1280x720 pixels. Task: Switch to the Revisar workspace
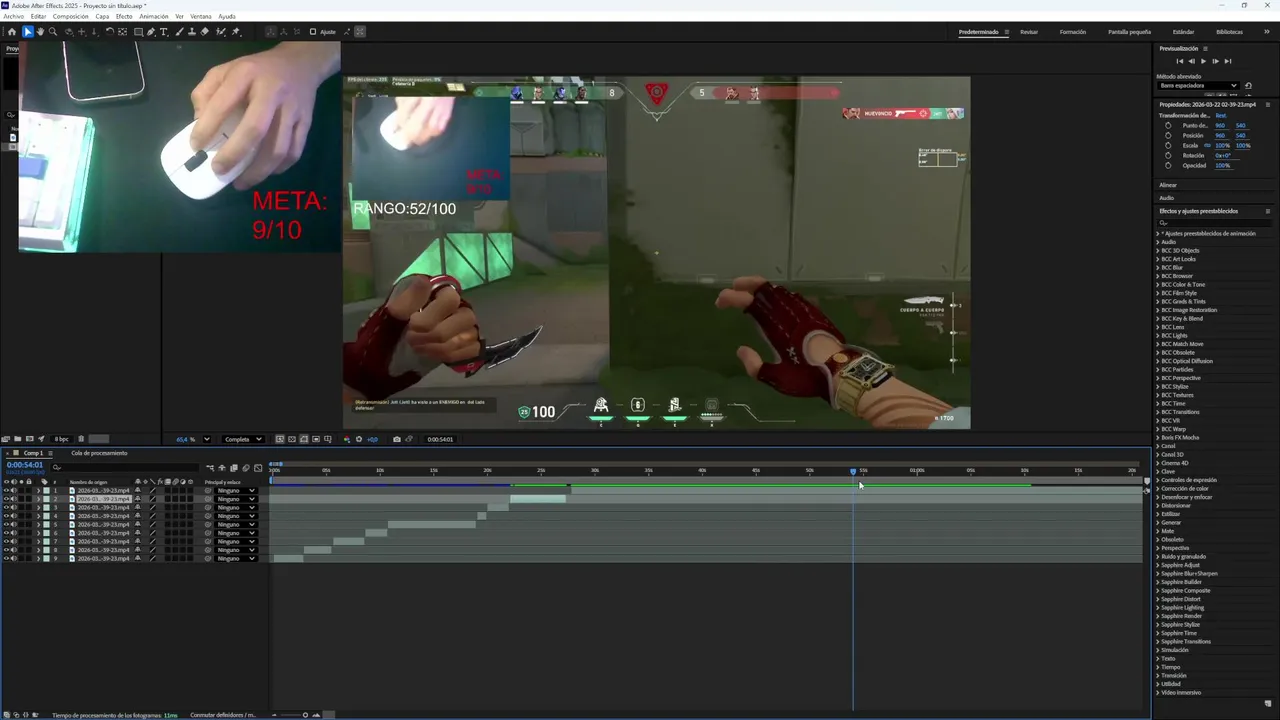click(x=1029, y=32)
